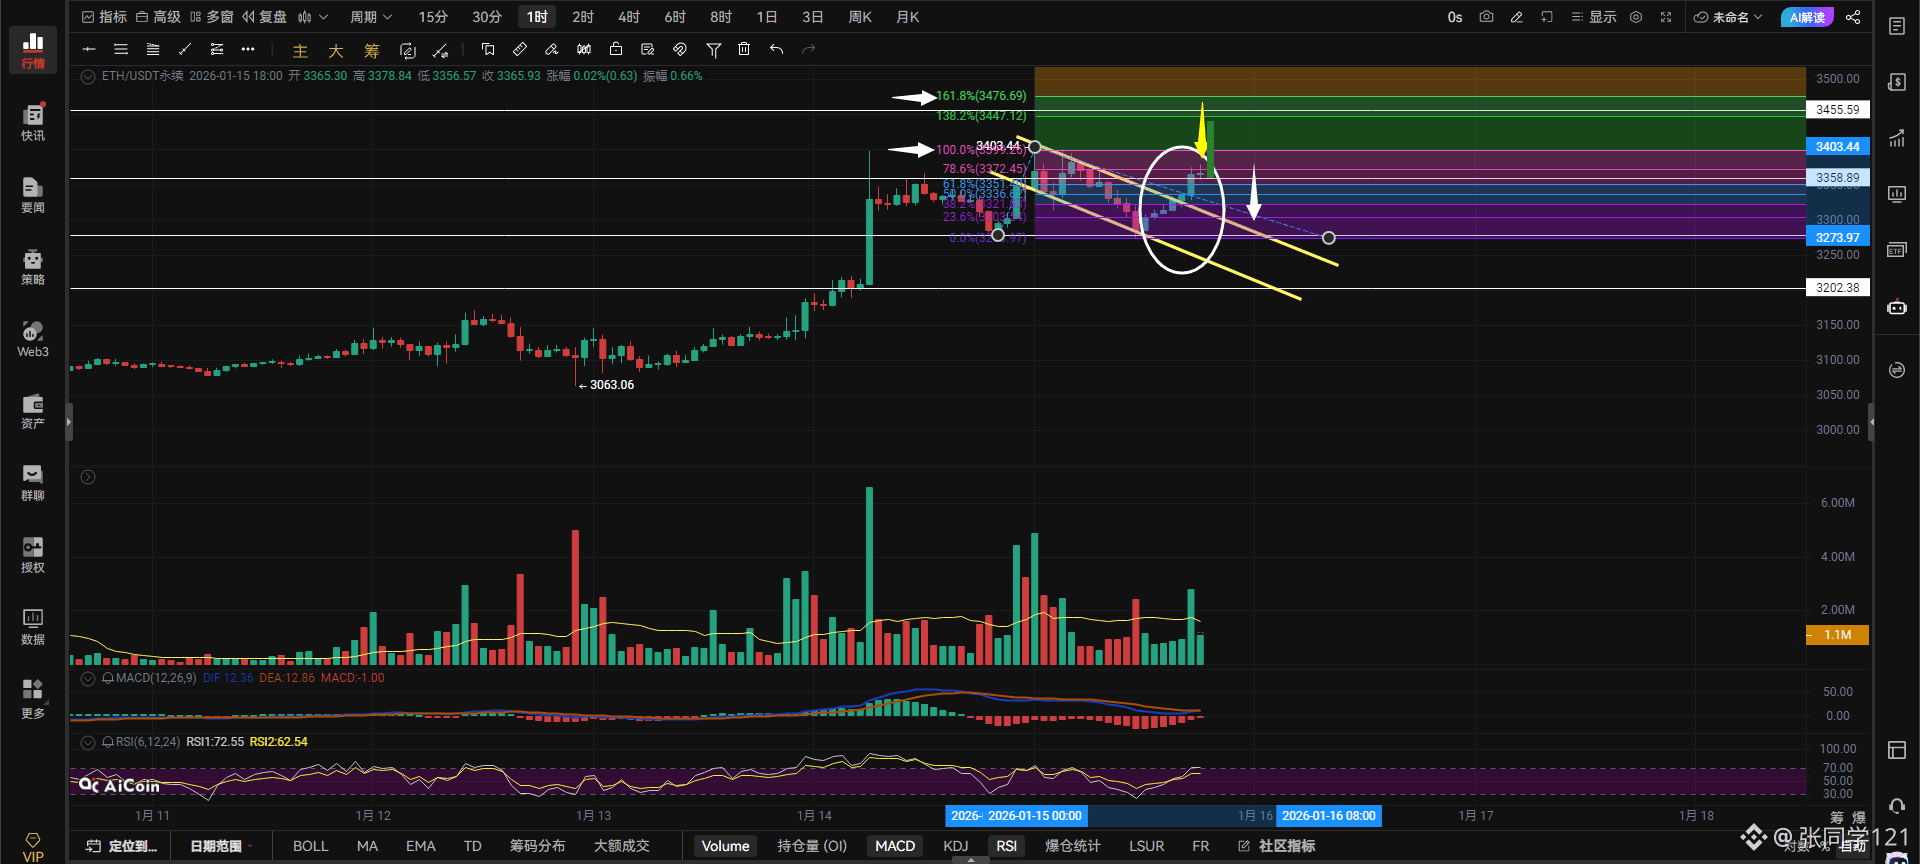Click the 定位到... locate button
The width and height of the screenshot is (1920, 864).
[x=122, y=846]
